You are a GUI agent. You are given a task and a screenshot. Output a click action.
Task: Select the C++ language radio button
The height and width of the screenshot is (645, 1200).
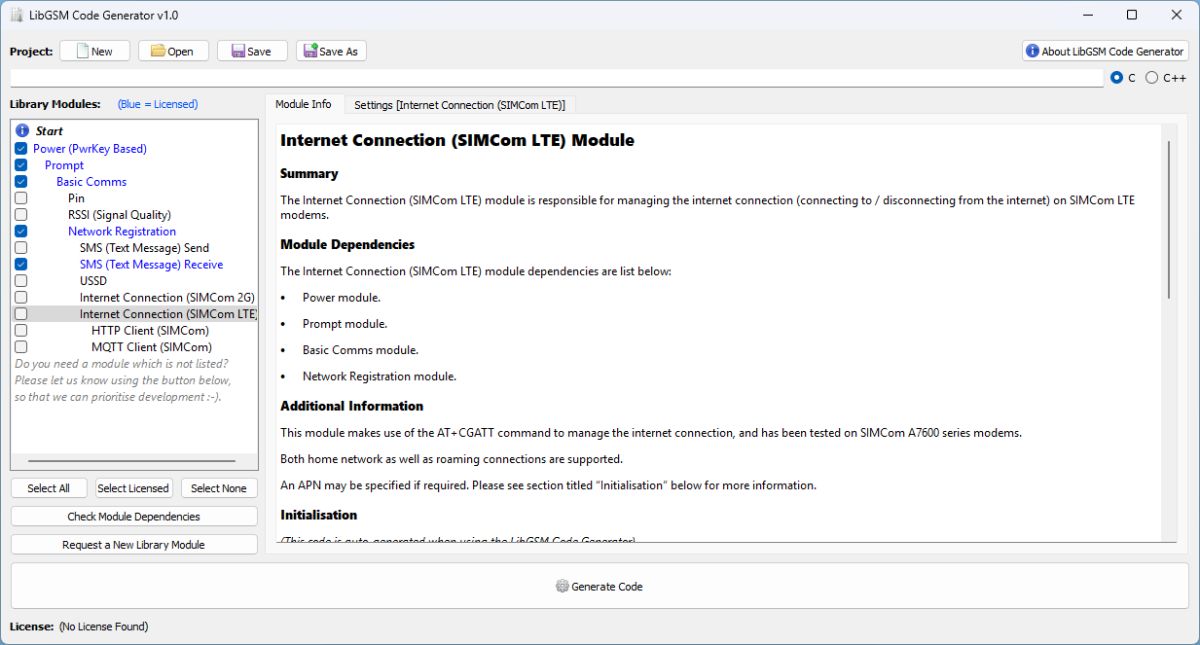[1152, 78]
